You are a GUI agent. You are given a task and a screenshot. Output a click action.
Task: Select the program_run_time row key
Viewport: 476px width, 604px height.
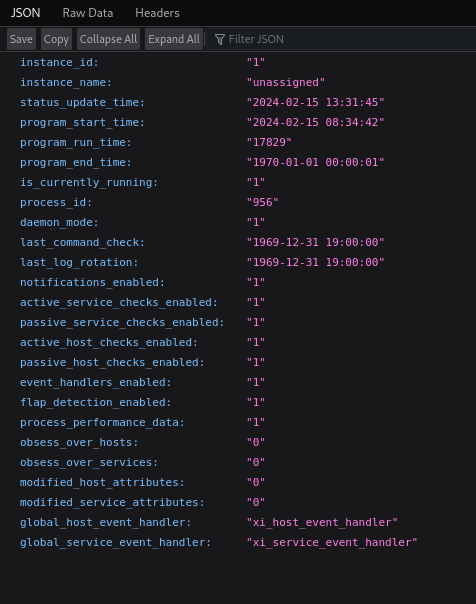(76, 143)
